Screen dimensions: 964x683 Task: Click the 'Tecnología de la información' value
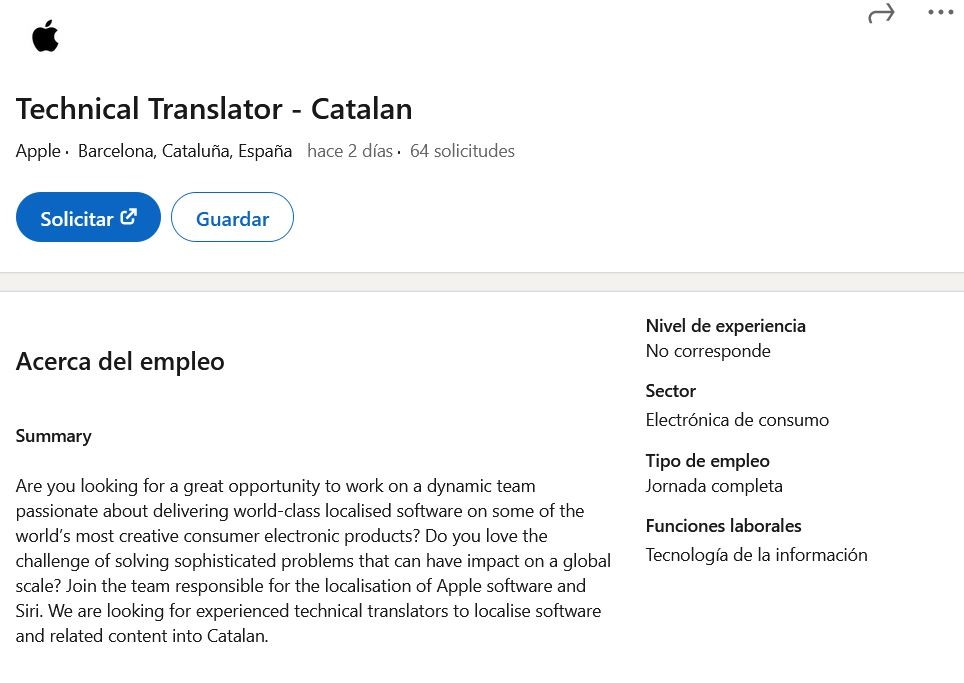[757, 555]
